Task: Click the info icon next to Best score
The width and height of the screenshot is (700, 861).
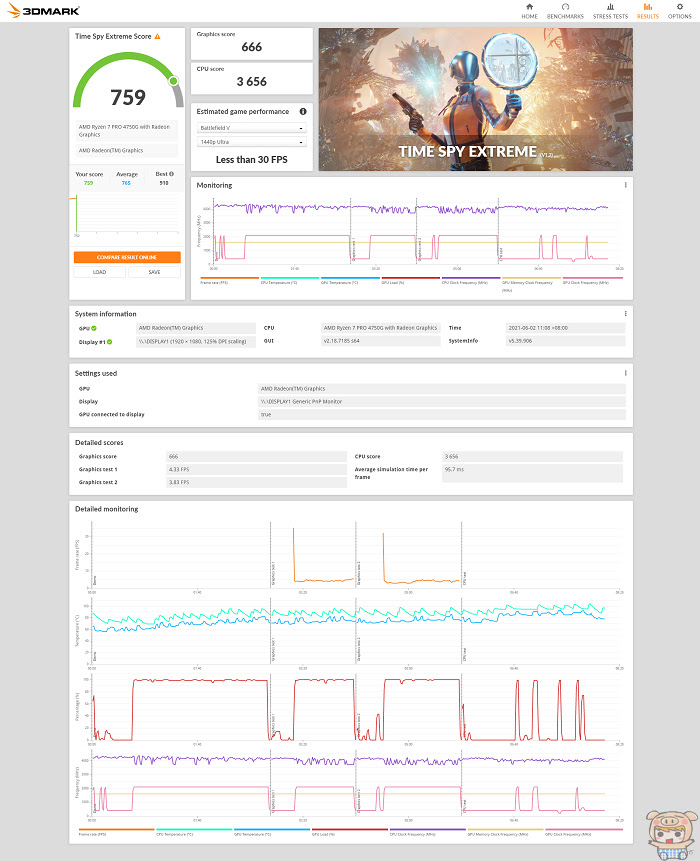Action: 171,174
